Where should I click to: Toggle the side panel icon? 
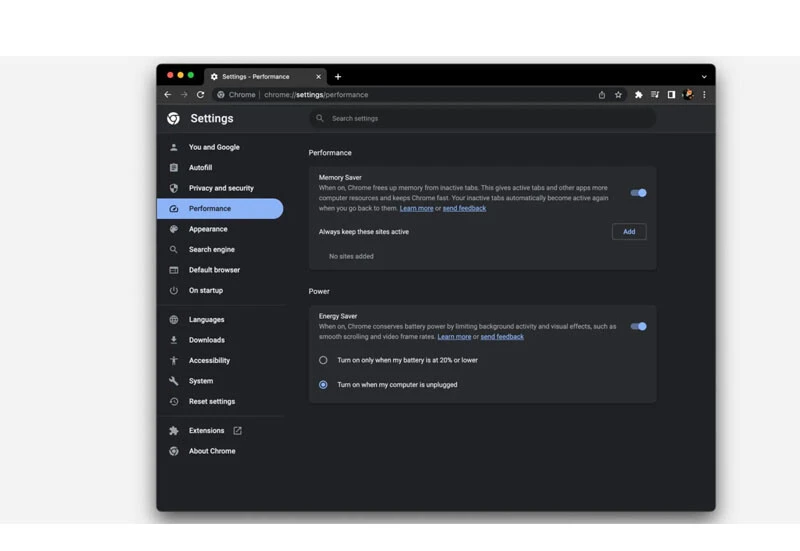click(x=671, y=95)
